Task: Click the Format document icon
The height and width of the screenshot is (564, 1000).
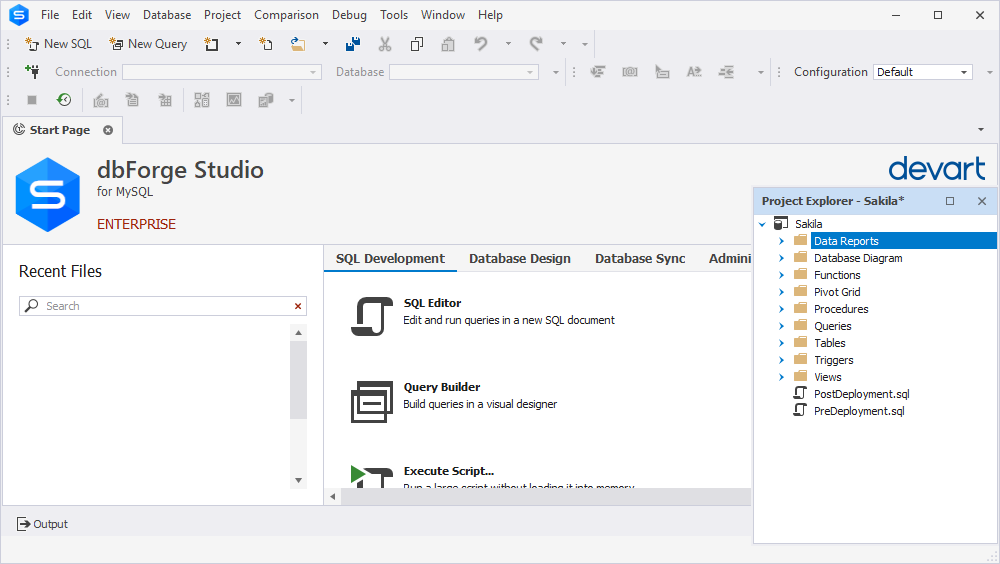Action: [598, 72]
